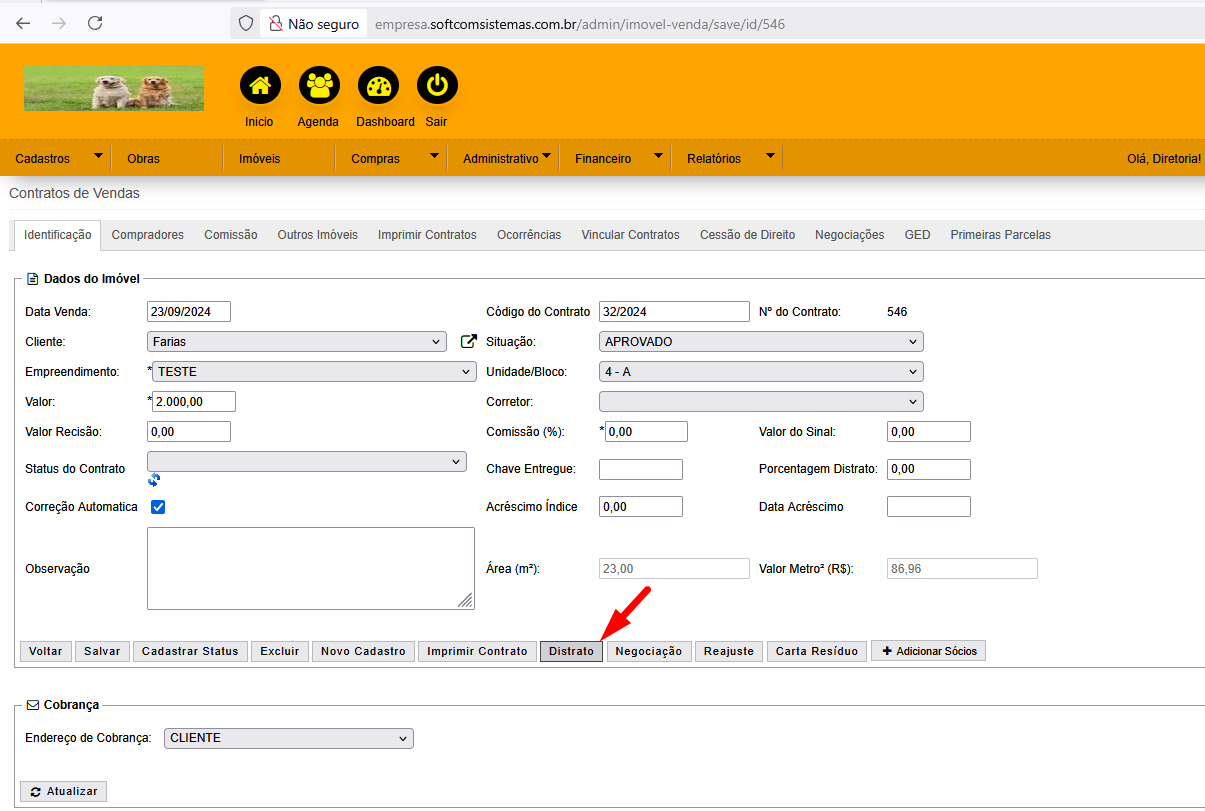Click the browser back arrow
1205x811 pixels.
(x=23, y=23)
